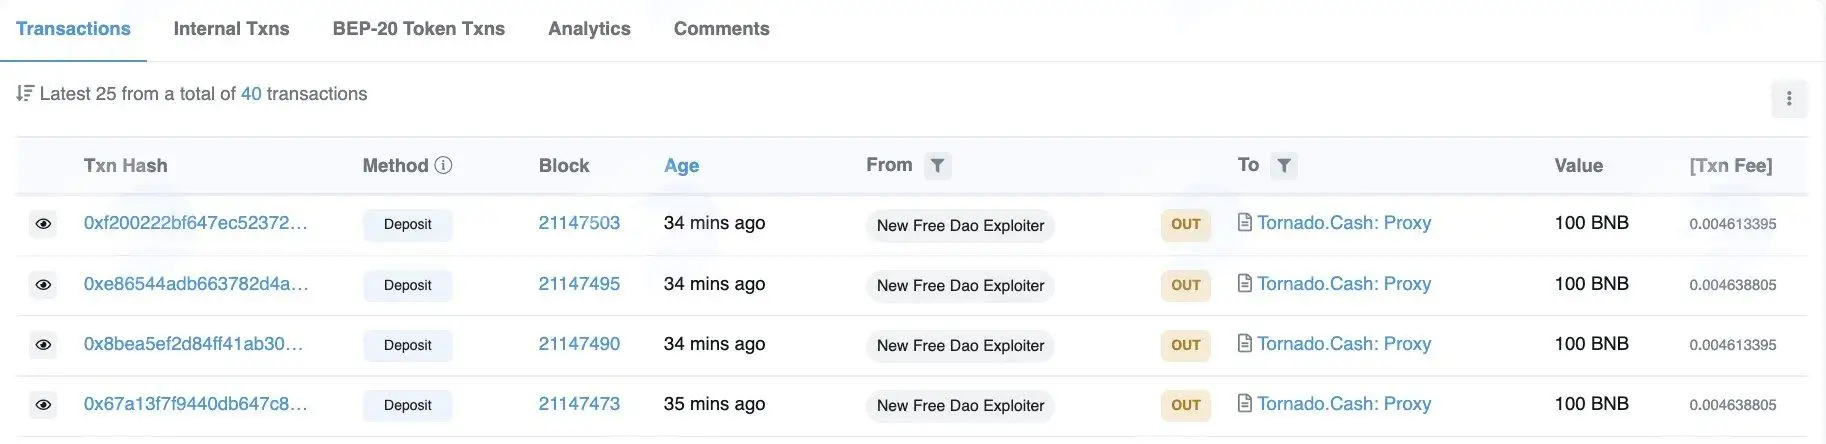1826x444 pixels.
Task: Click the contract icon next to block 21147473 recipient
Action: (1245, 403)
